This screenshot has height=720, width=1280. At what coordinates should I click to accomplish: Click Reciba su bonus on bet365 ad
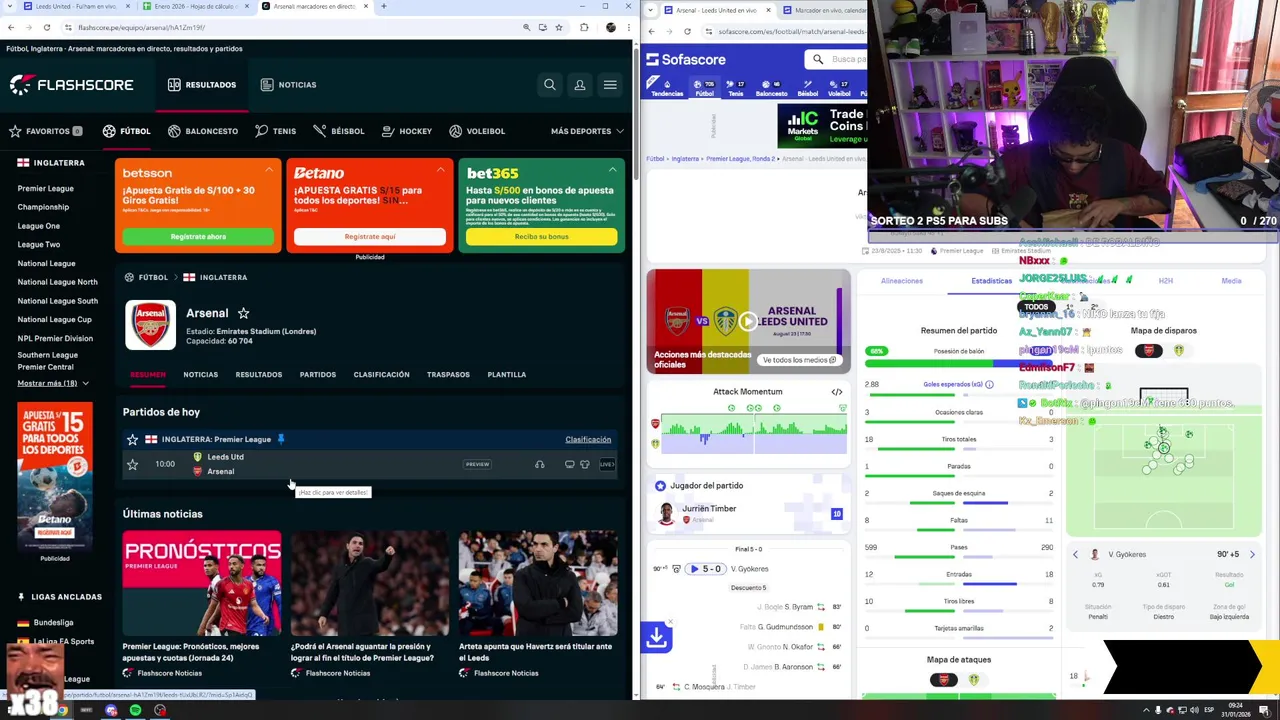point(541,237)
